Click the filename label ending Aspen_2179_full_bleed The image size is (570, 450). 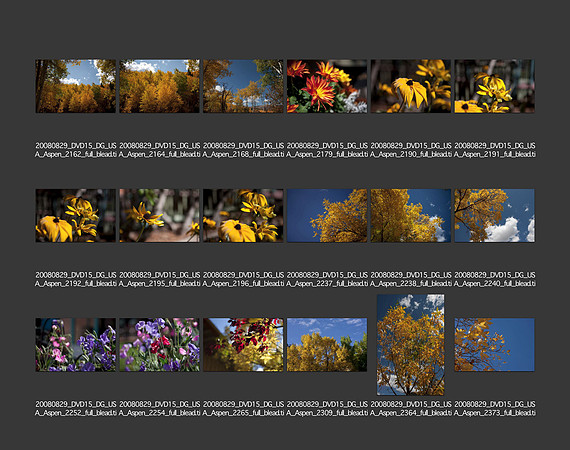point(327,150)
